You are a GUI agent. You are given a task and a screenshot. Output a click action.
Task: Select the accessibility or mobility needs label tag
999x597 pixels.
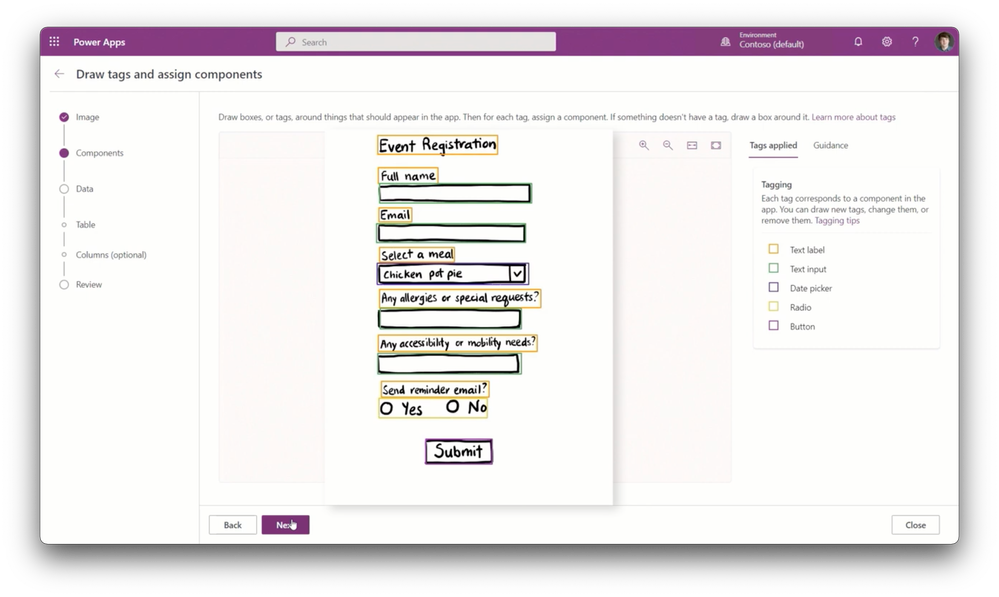(457, 343)
